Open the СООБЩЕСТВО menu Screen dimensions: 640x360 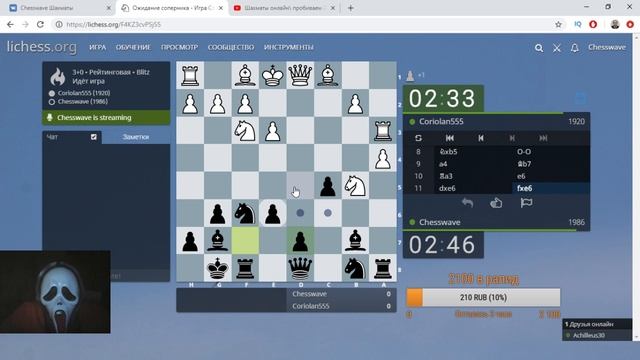[x=231, y=47]
